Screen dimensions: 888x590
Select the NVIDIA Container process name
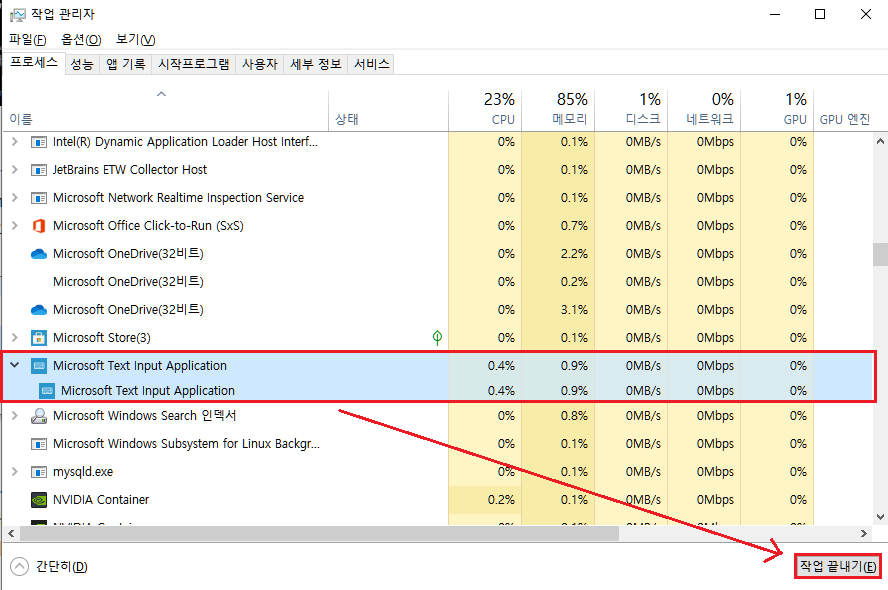click(101, 500)
